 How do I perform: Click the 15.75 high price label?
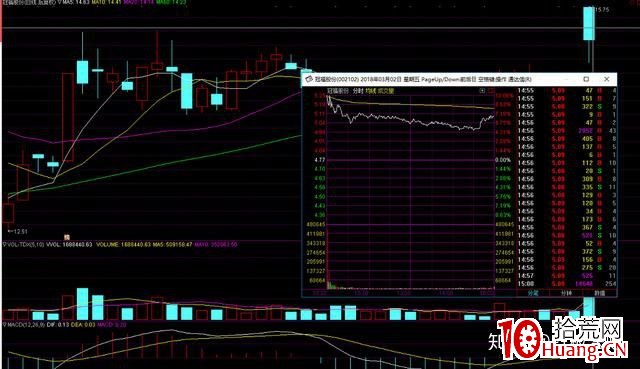pyautogui.click(x=602, y=9)
